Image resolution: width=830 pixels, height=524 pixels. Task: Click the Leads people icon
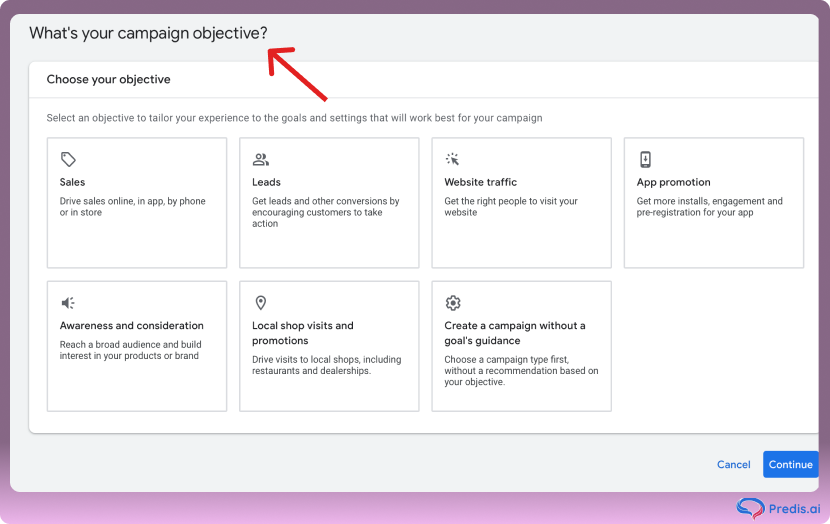(260, 159)
